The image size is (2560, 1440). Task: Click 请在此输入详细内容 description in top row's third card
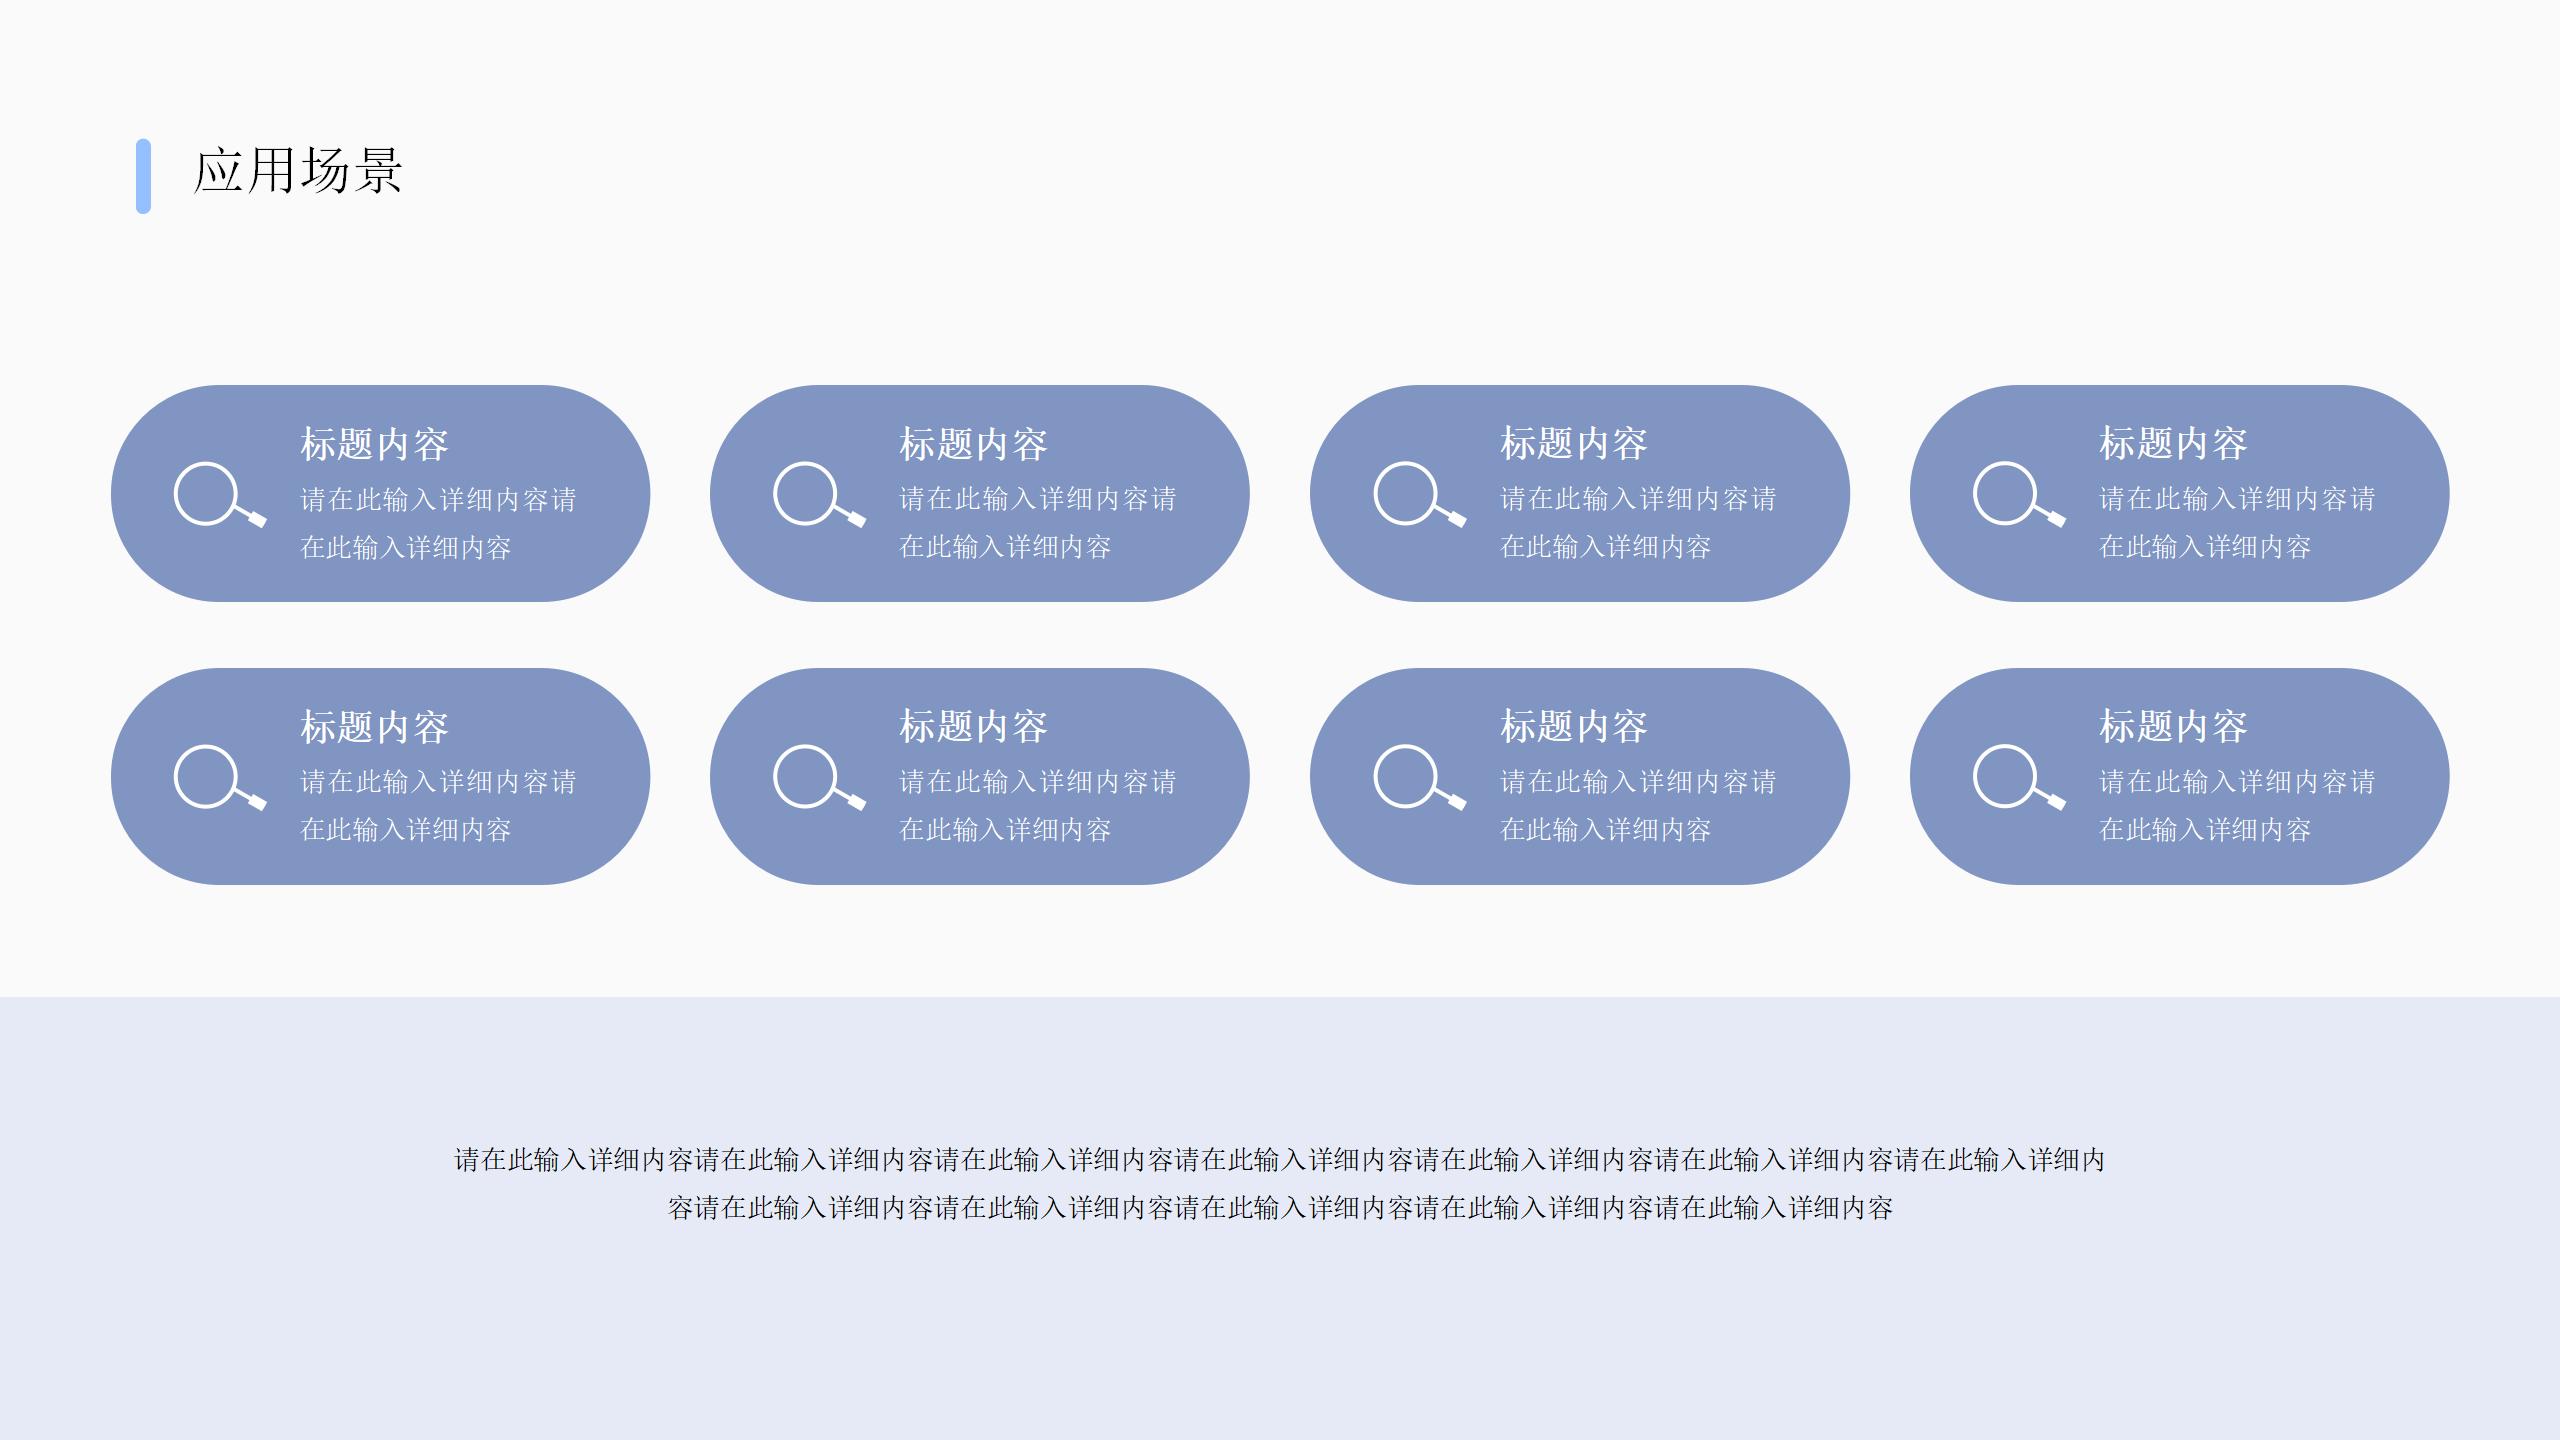(x=1638, y=523)
